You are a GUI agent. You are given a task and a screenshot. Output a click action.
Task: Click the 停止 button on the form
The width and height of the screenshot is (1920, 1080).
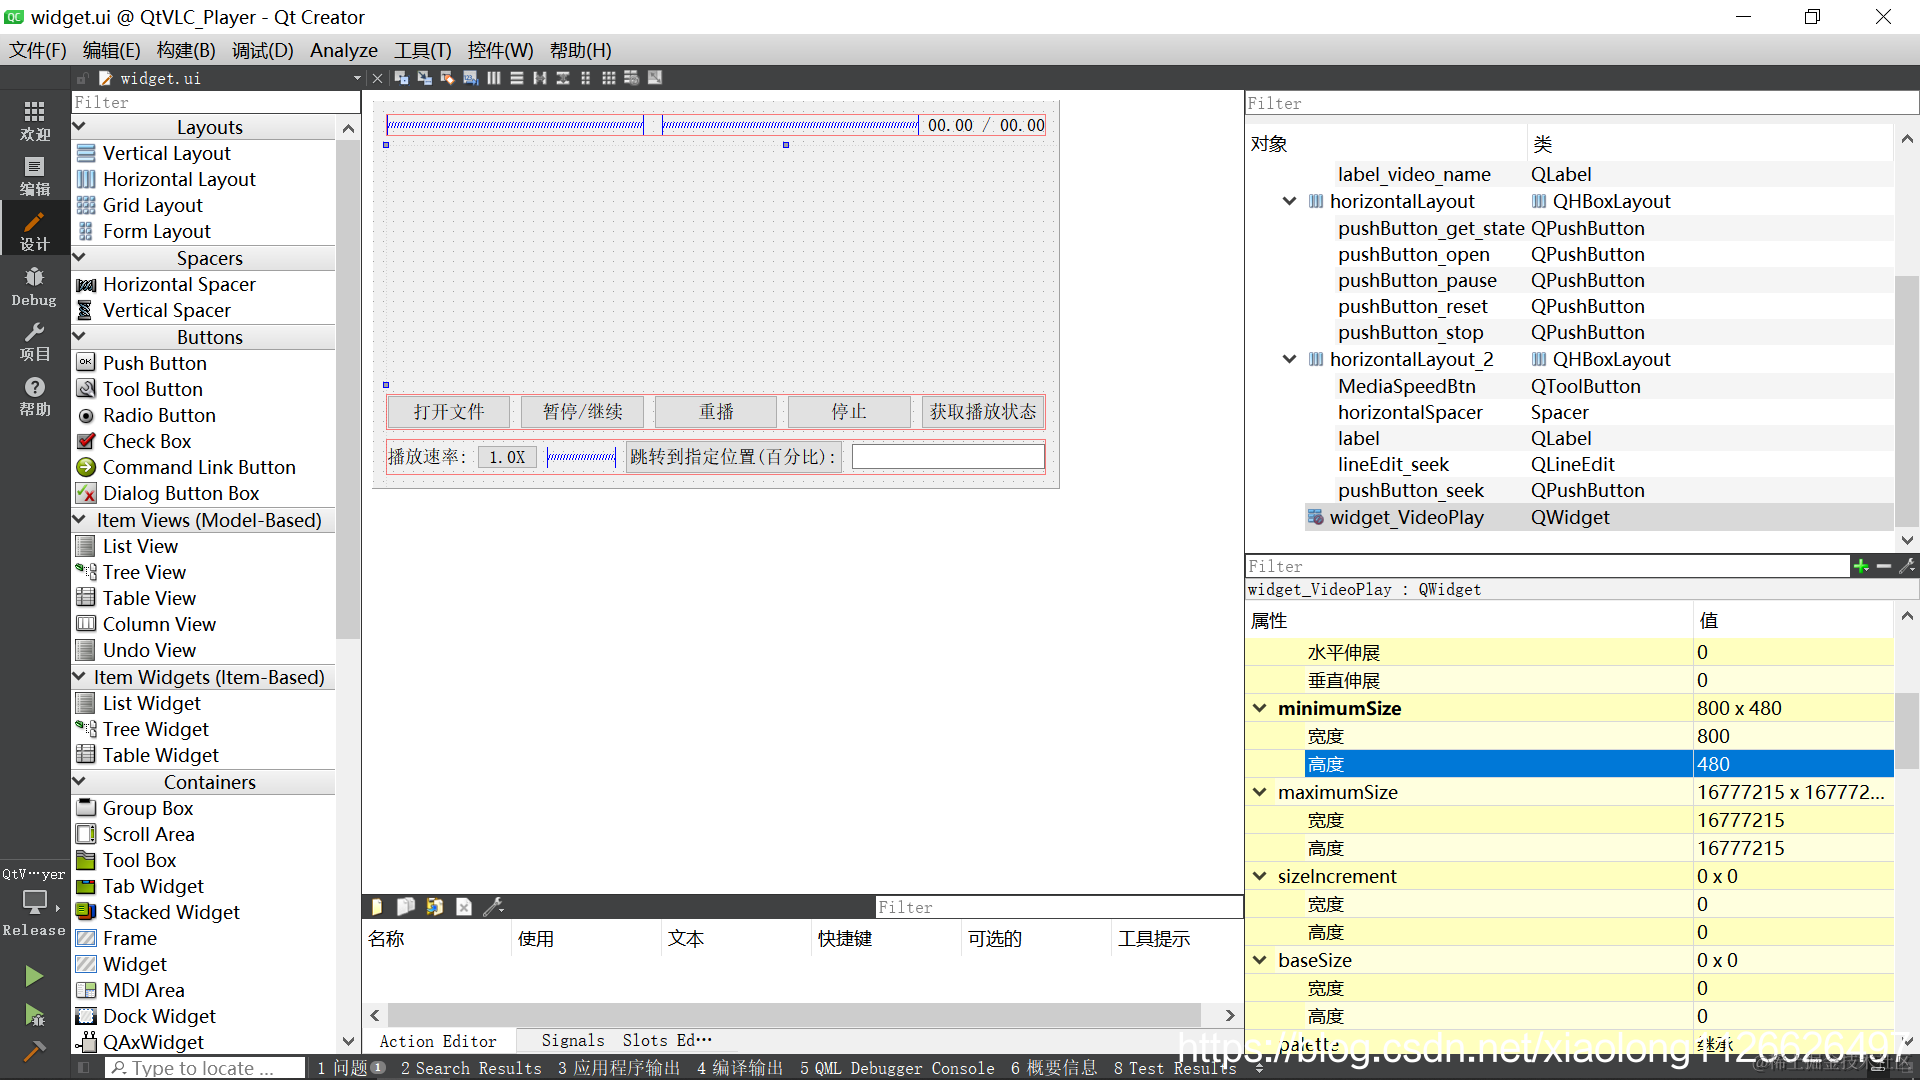[848, 412]
